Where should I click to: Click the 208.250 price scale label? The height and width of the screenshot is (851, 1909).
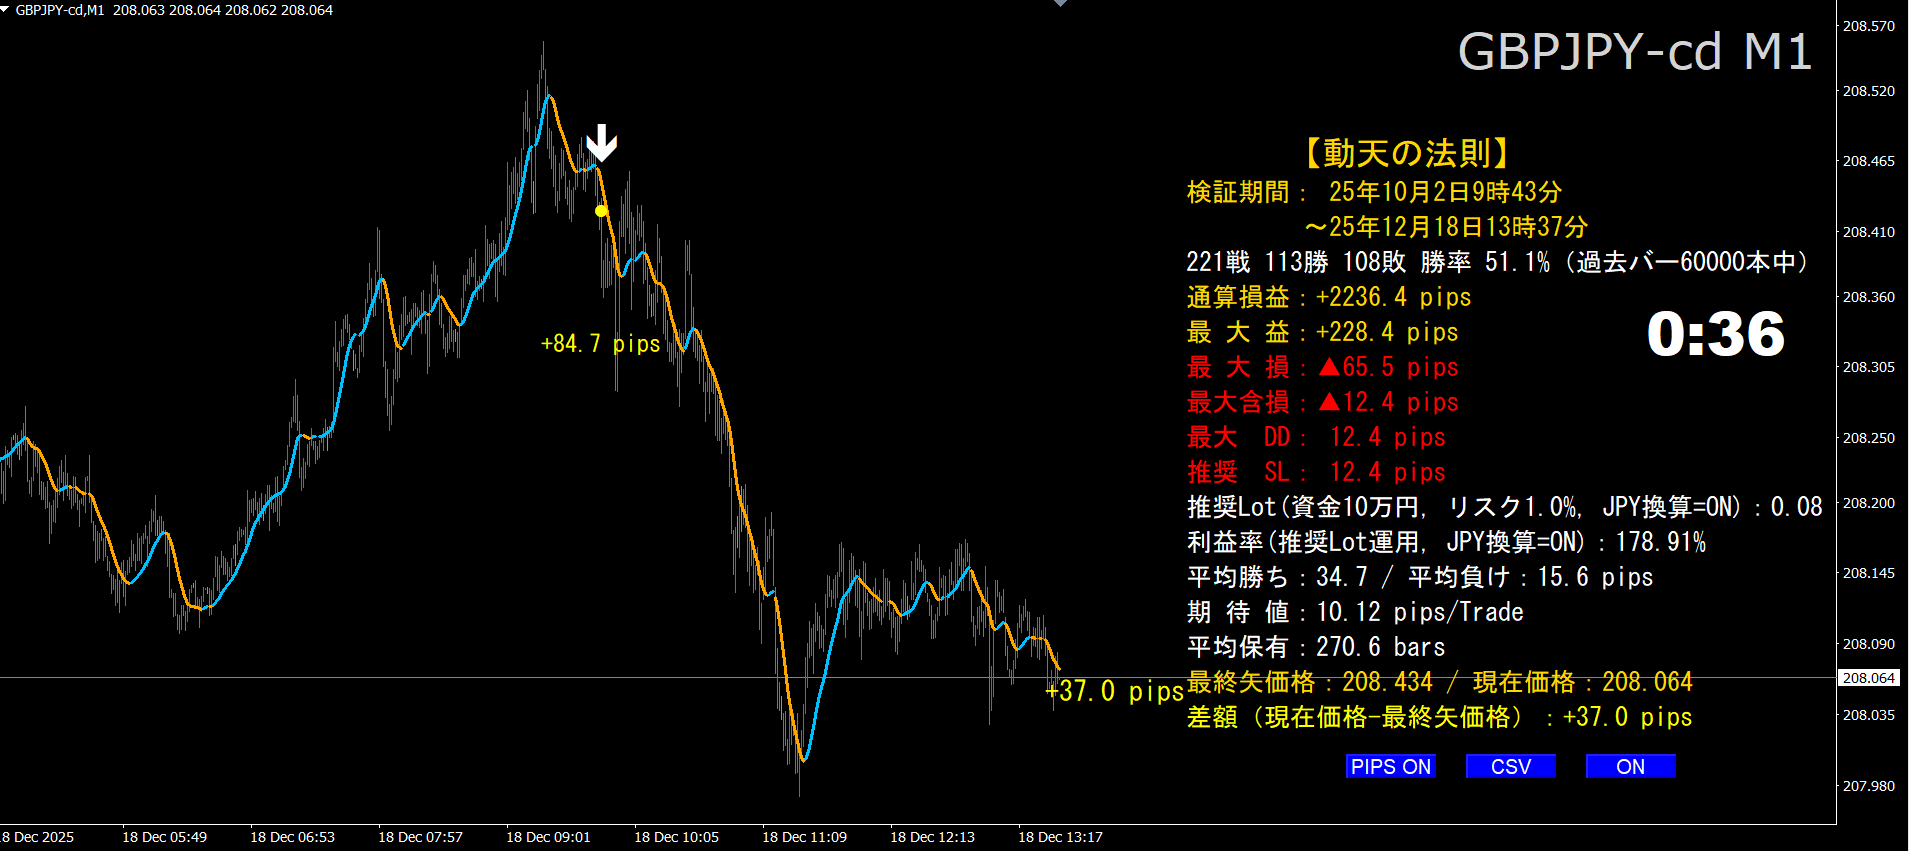[x=1869, y=438]
